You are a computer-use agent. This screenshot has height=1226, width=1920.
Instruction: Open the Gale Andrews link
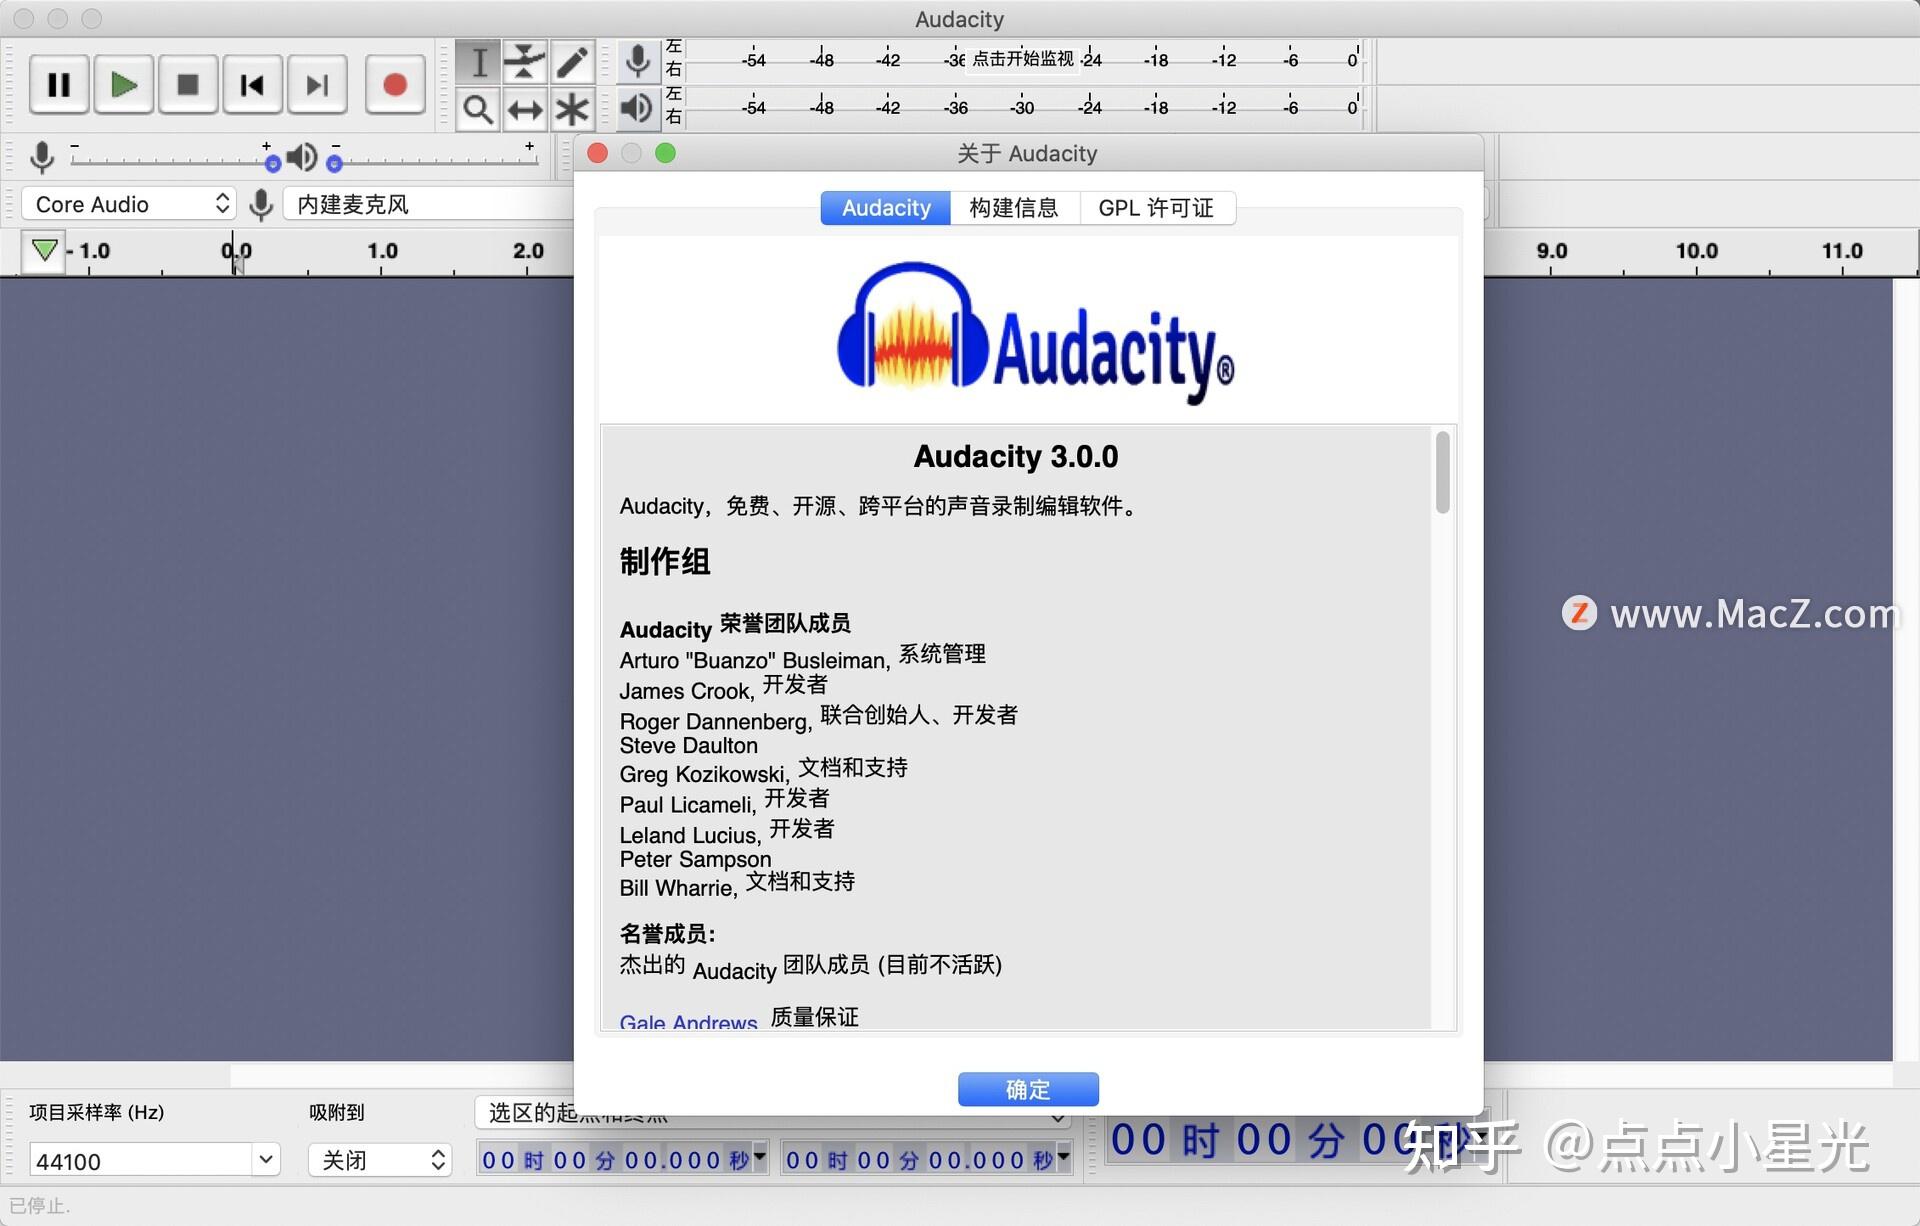pyautogui.click(x=687, y=1021)
